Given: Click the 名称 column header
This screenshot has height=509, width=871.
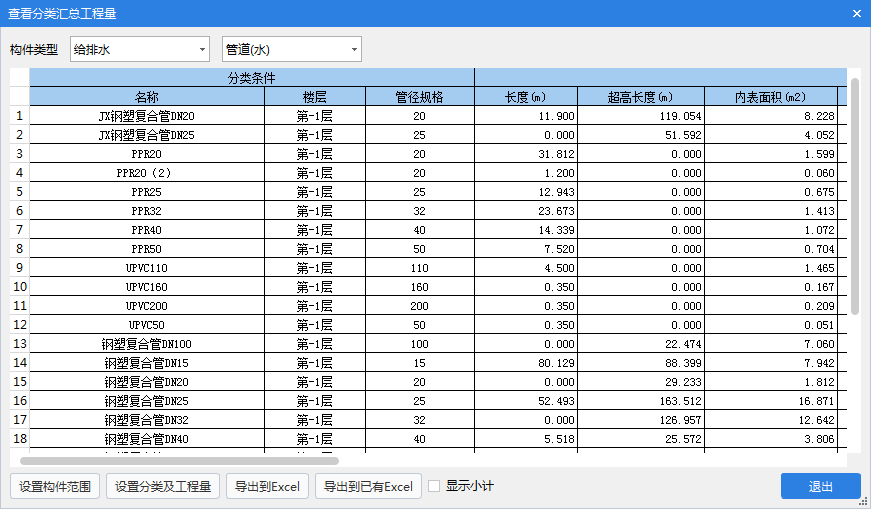Looking at the screenshot, I should click(x=147, y=97).
